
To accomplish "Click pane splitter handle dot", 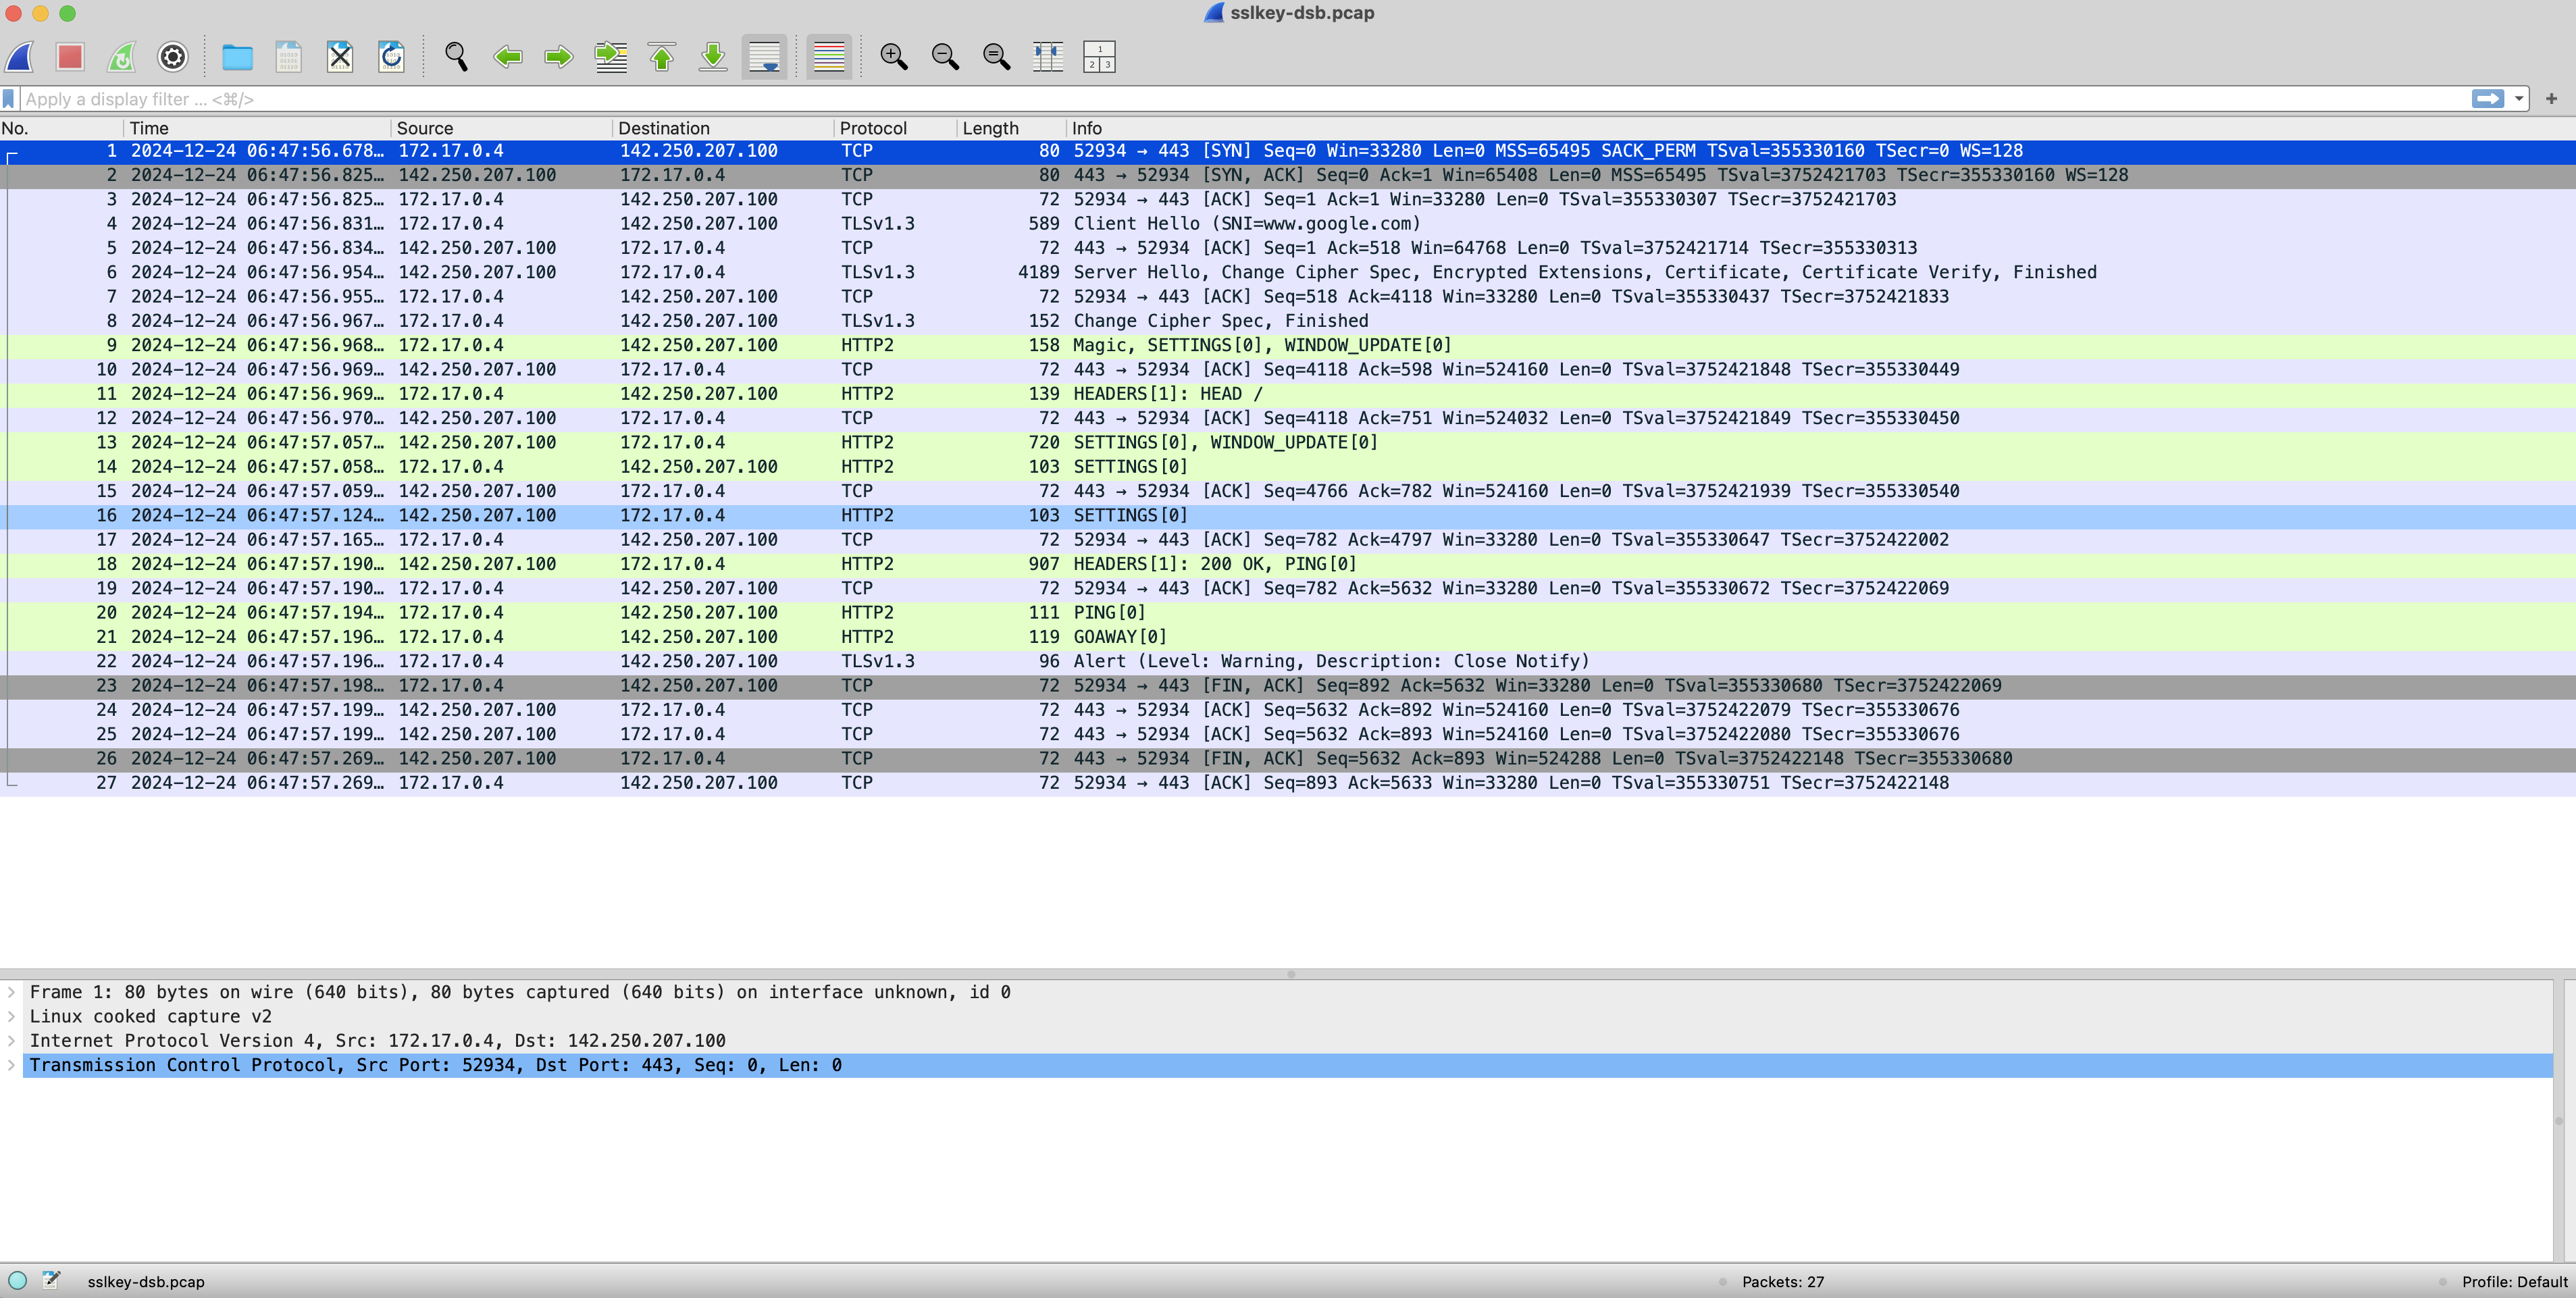I will (x=1291, y=974).
